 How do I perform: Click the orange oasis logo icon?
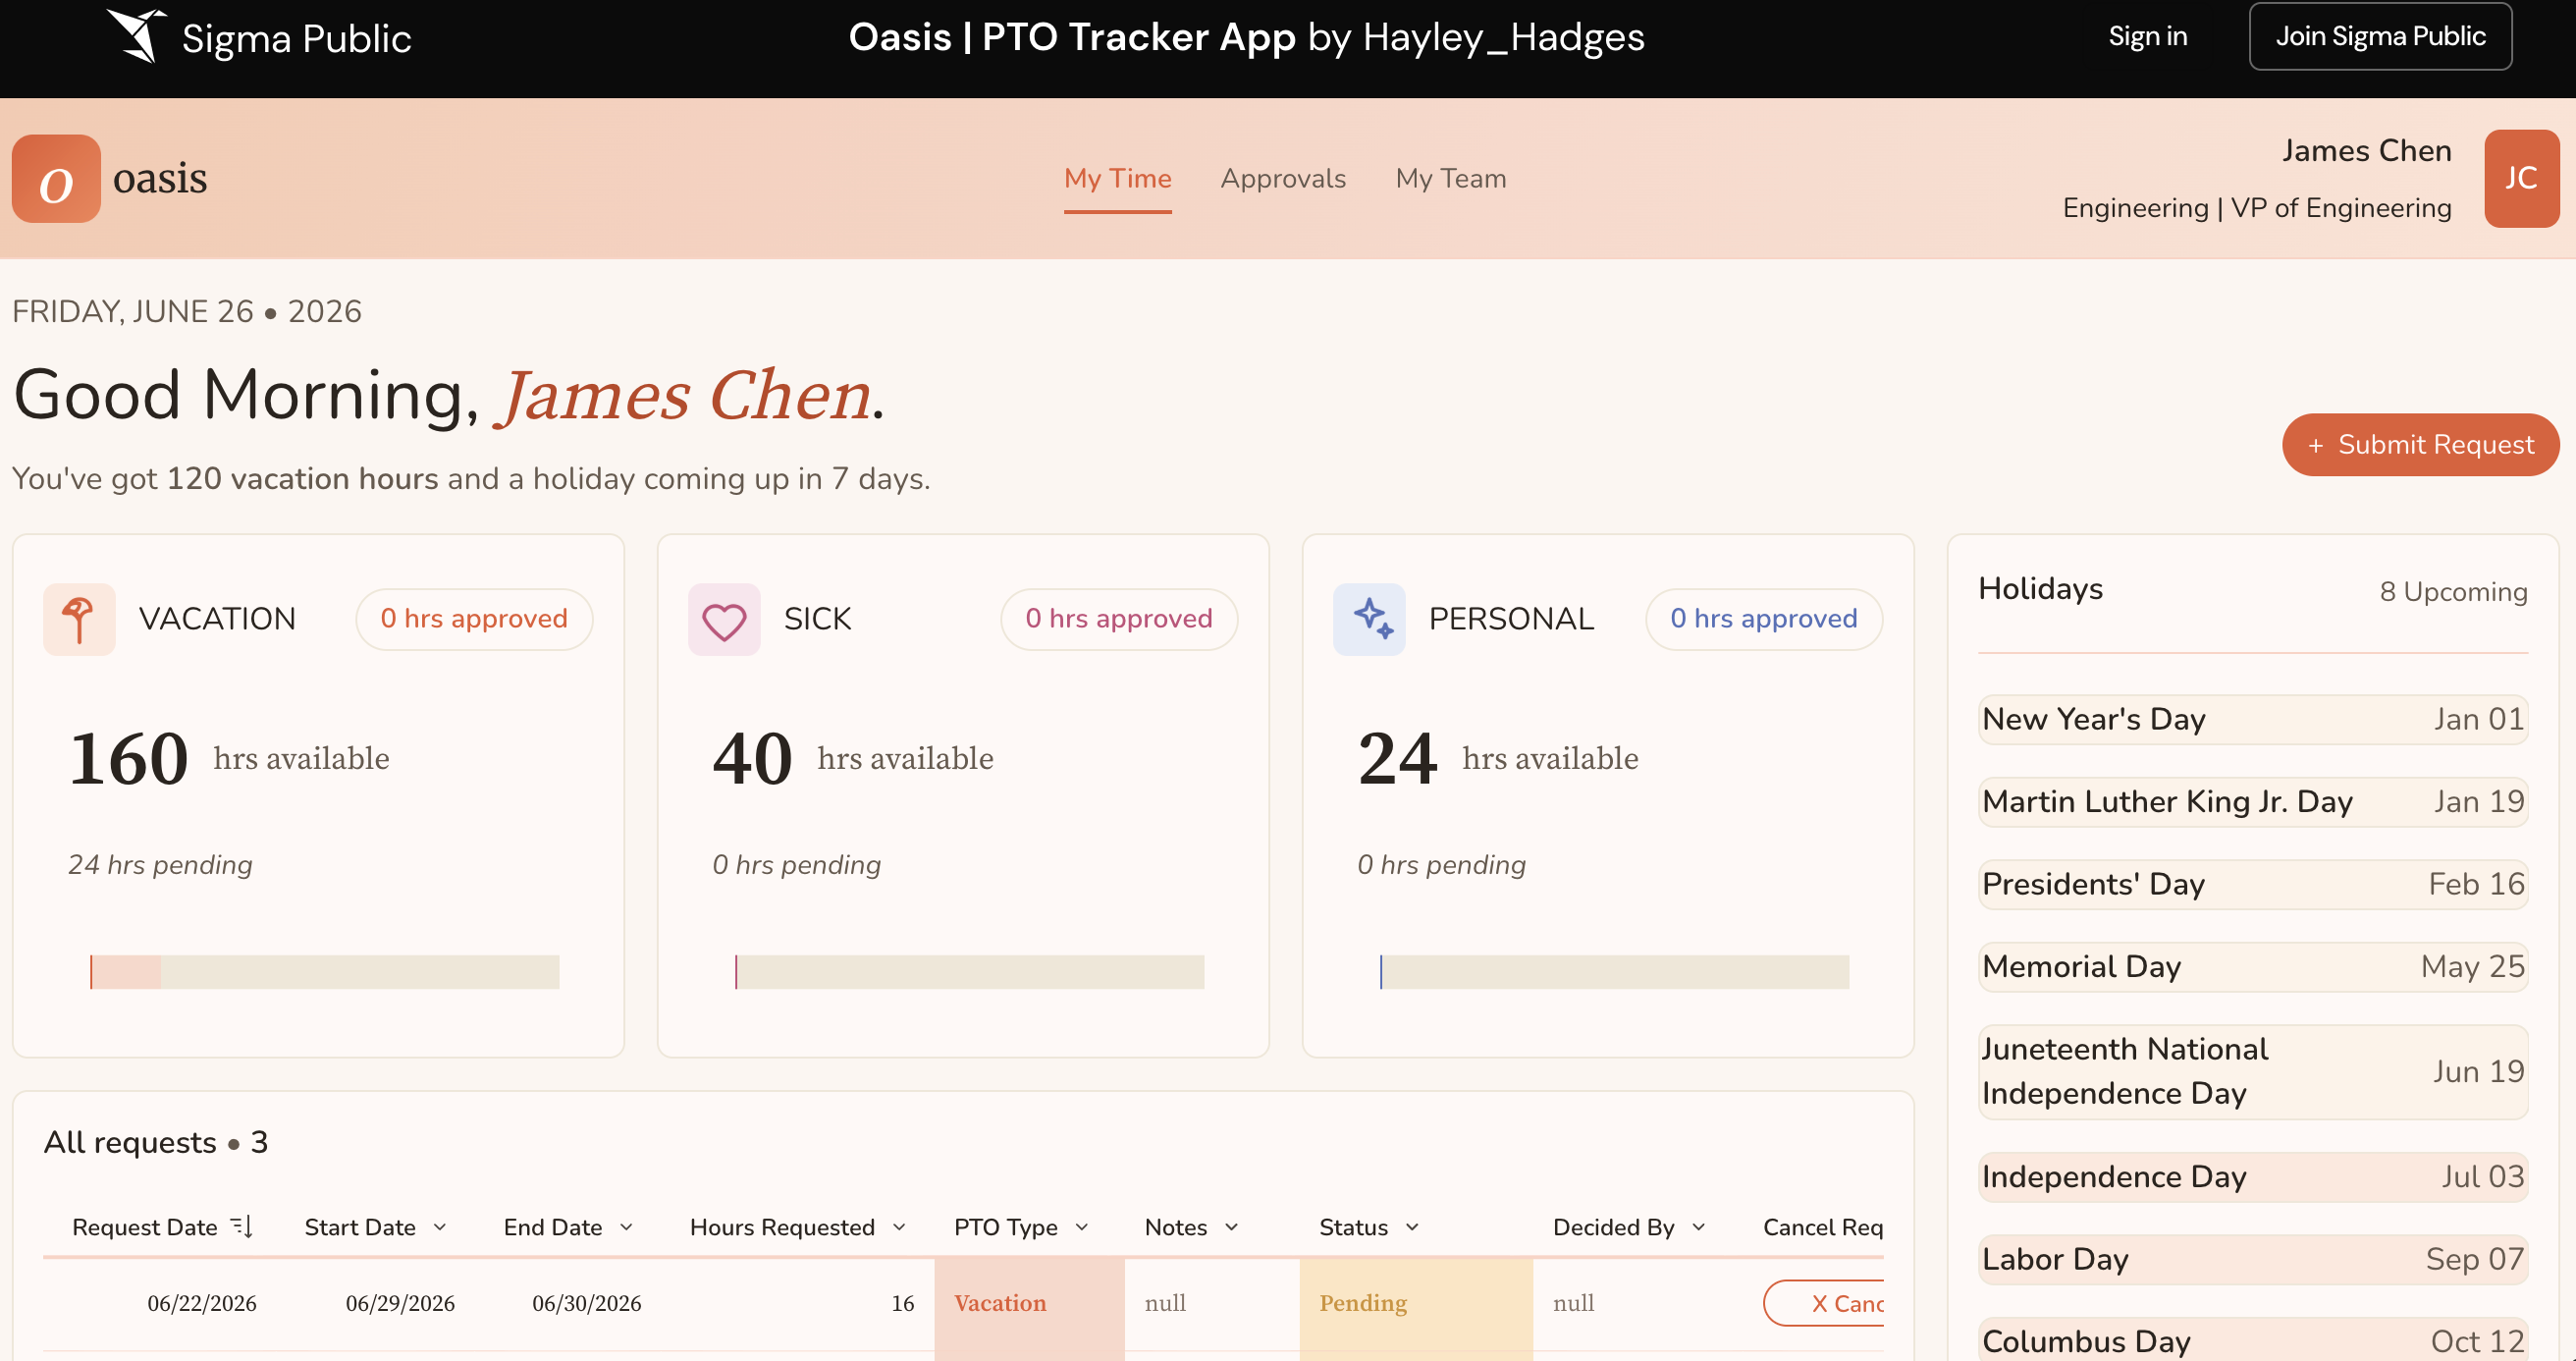click(56, 179)
